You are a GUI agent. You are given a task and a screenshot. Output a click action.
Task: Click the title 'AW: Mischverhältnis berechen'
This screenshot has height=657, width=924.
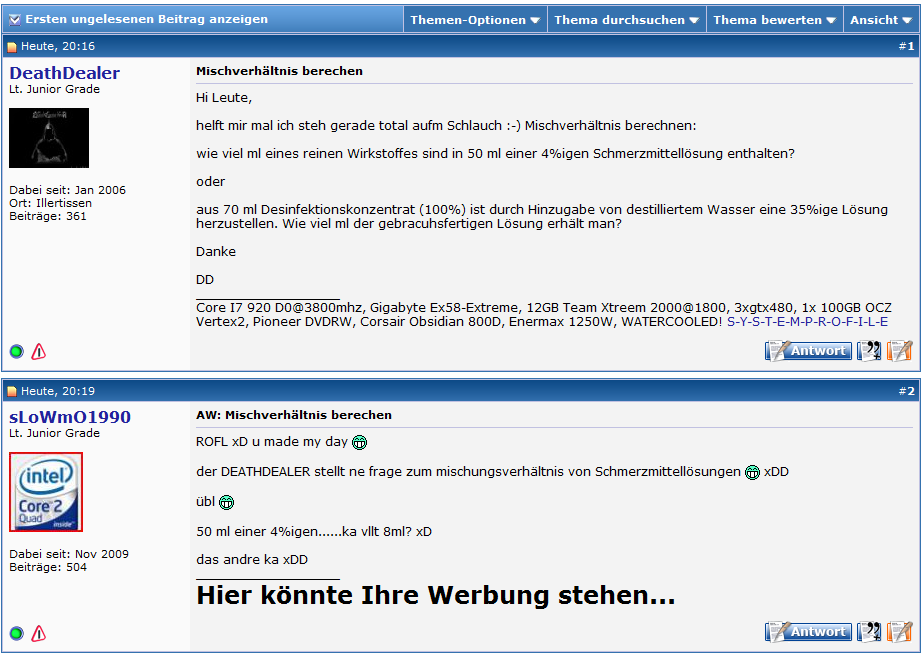point(294,415)
